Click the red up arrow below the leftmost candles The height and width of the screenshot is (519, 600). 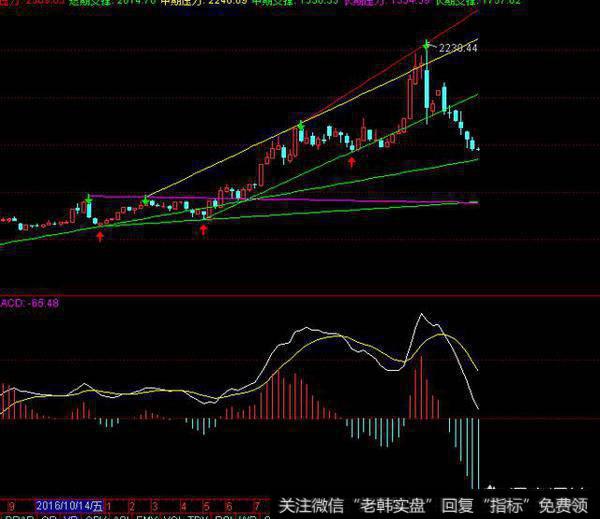click(x=99, y=236)
